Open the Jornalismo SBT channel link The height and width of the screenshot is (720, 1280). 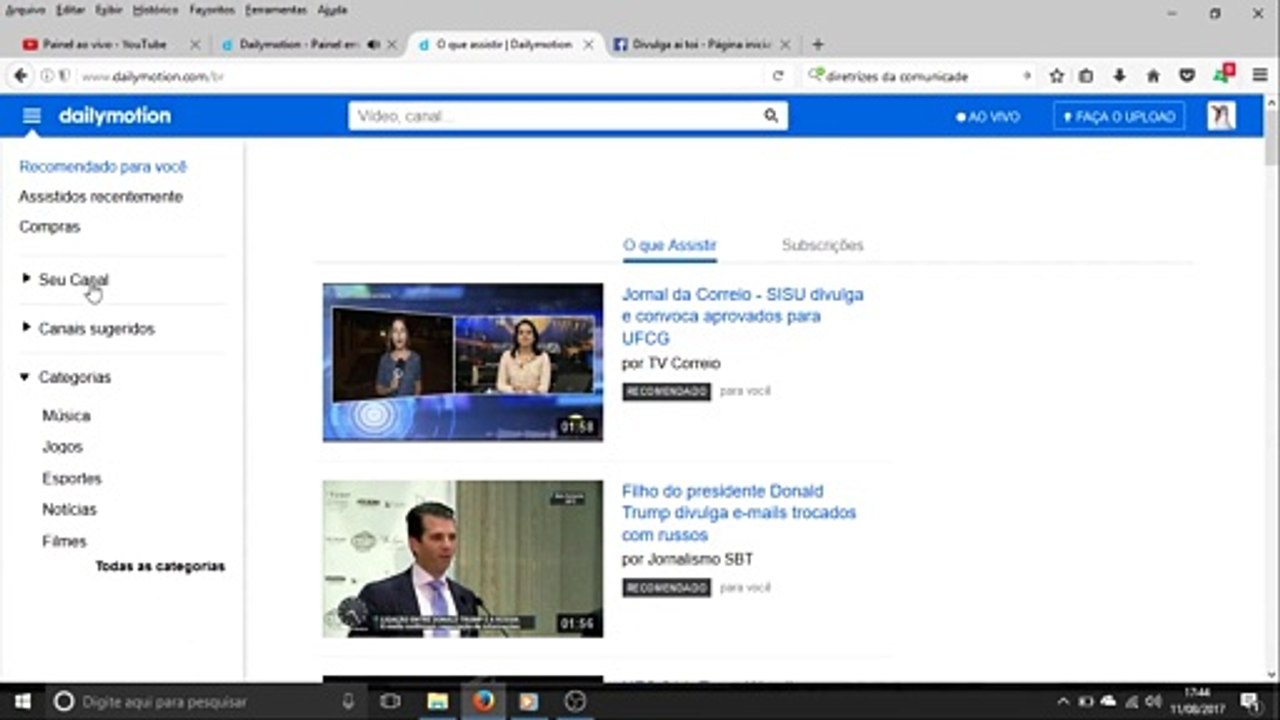(700, 559)
